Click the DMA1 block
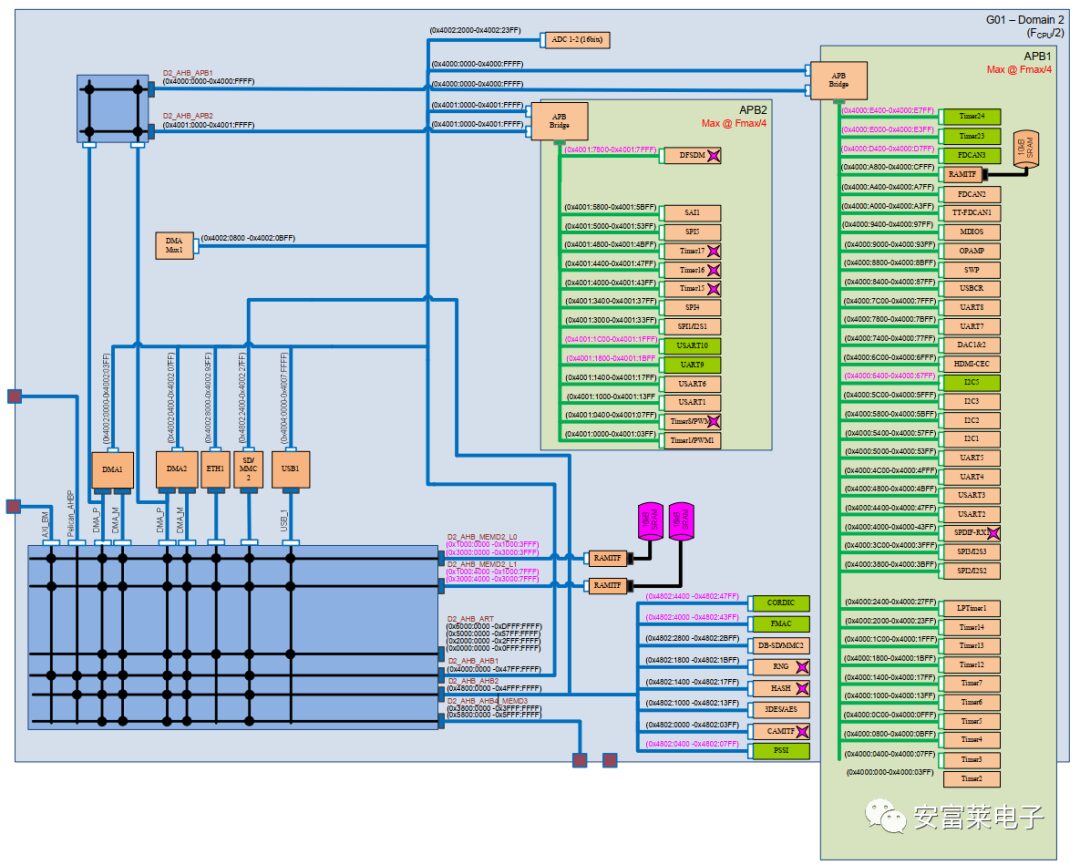The image size is (1080, 865). pyautogui.click(x=112, y=470)
